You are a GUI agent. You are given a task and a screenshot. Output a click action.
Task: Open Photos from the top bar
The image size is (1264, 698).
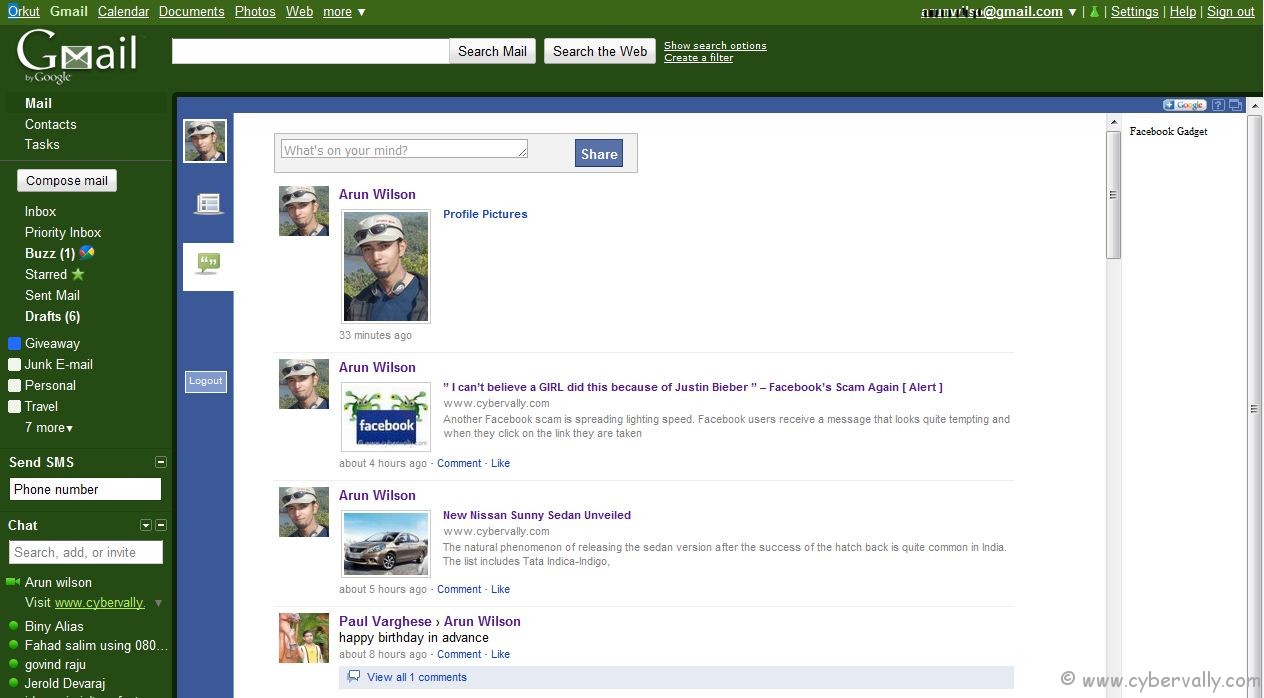[255, 12]
